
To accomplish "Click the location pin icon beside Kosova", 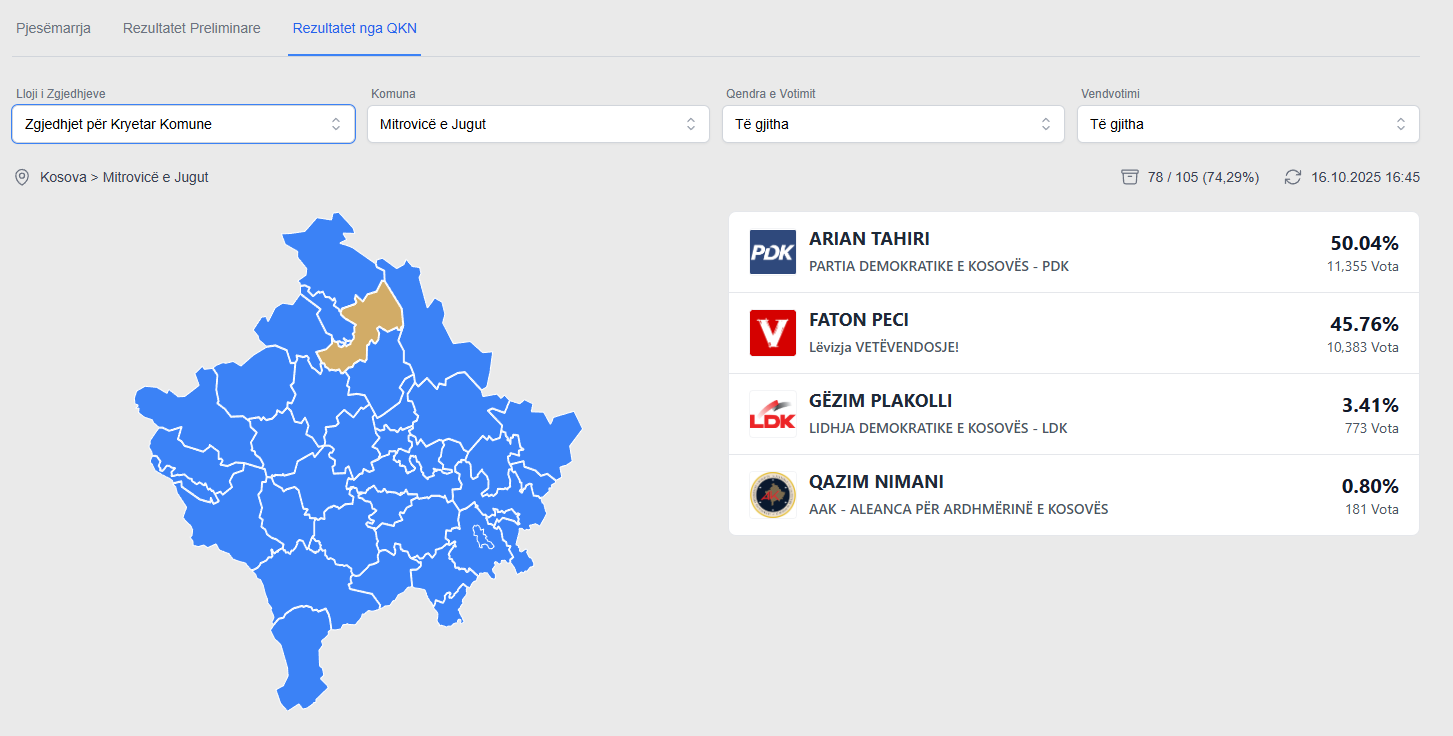I will pyautogui.click(x=22, y=177).
